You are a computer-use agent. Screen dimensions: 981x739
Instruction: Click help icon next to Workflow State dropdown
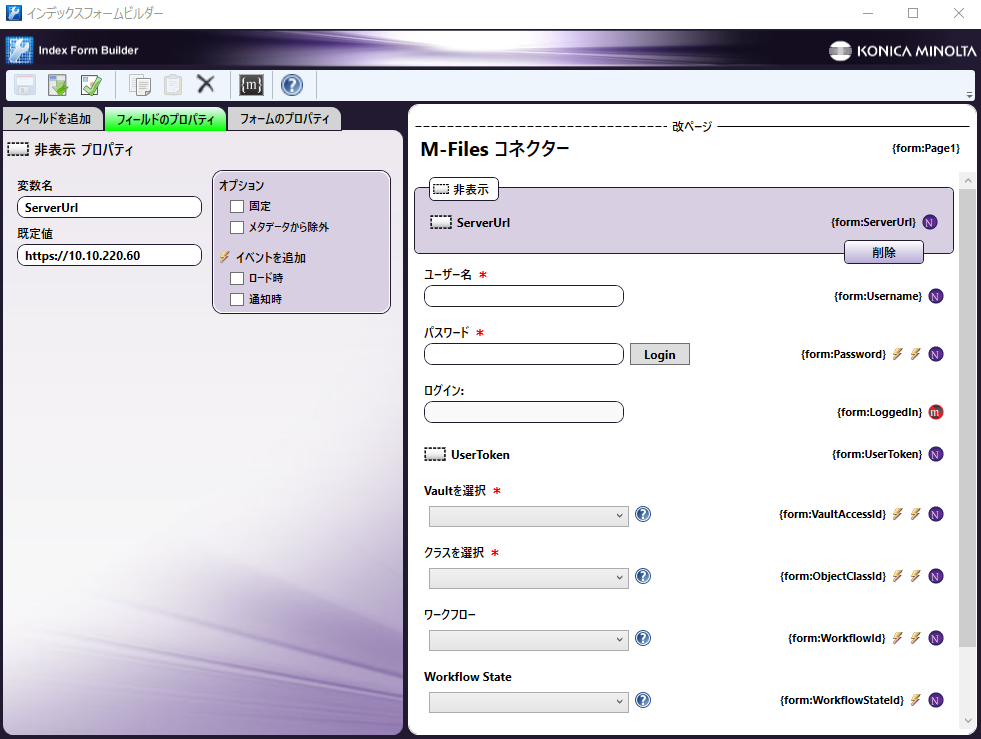click(643, 700)
